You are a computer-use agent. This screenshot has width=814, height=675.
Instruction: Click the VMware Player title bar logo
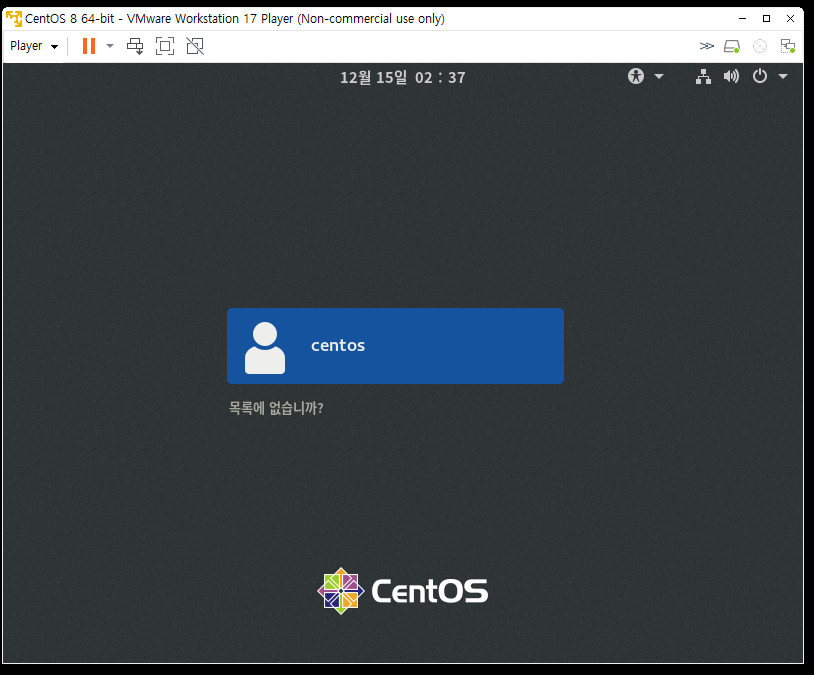click(14, 19)
